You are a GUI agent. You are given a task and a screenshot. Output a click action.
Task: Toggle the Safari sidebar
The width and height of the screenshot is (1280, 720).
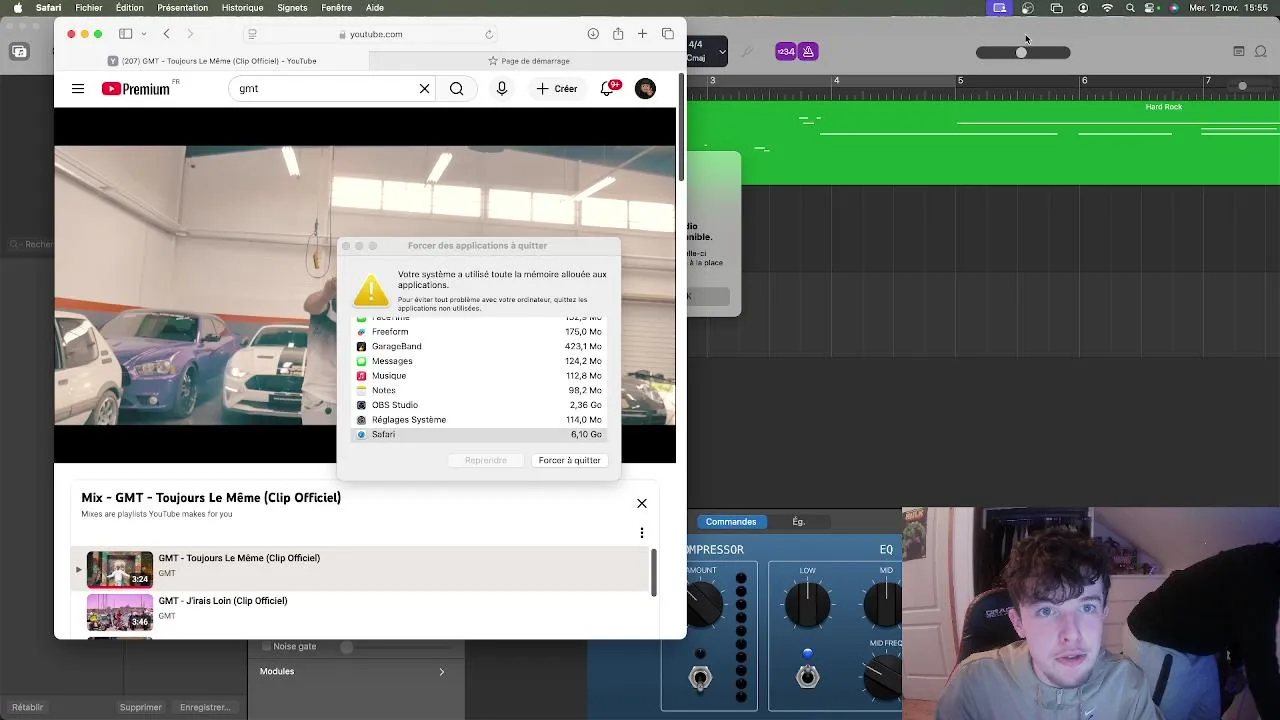[126, 34]
